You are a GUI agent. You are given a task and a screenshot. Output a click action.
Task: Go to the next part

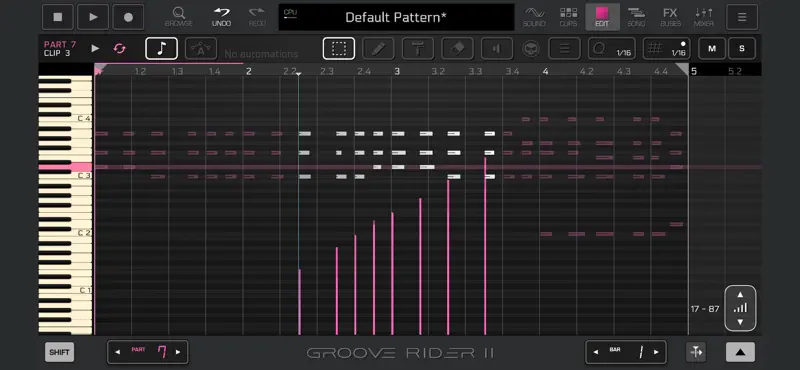[178, 352]
